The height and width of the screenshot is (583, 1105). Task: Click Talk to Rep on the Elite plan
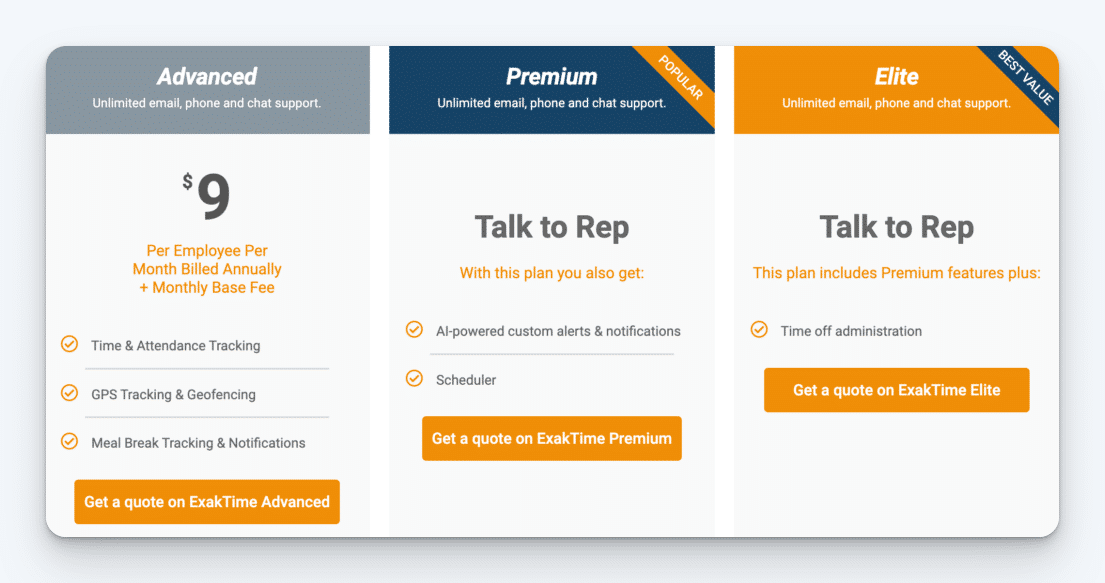pyautogui.click(x=896, y=227)
